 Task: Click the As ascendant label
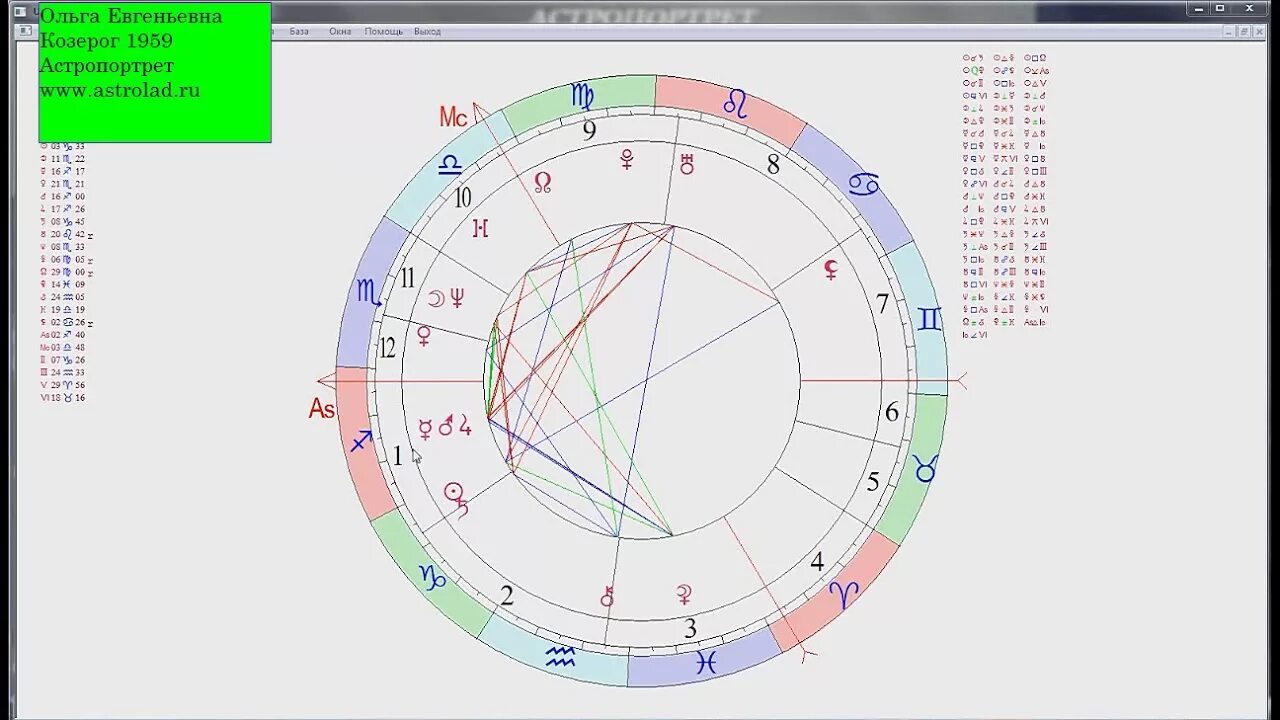(321, 409)
